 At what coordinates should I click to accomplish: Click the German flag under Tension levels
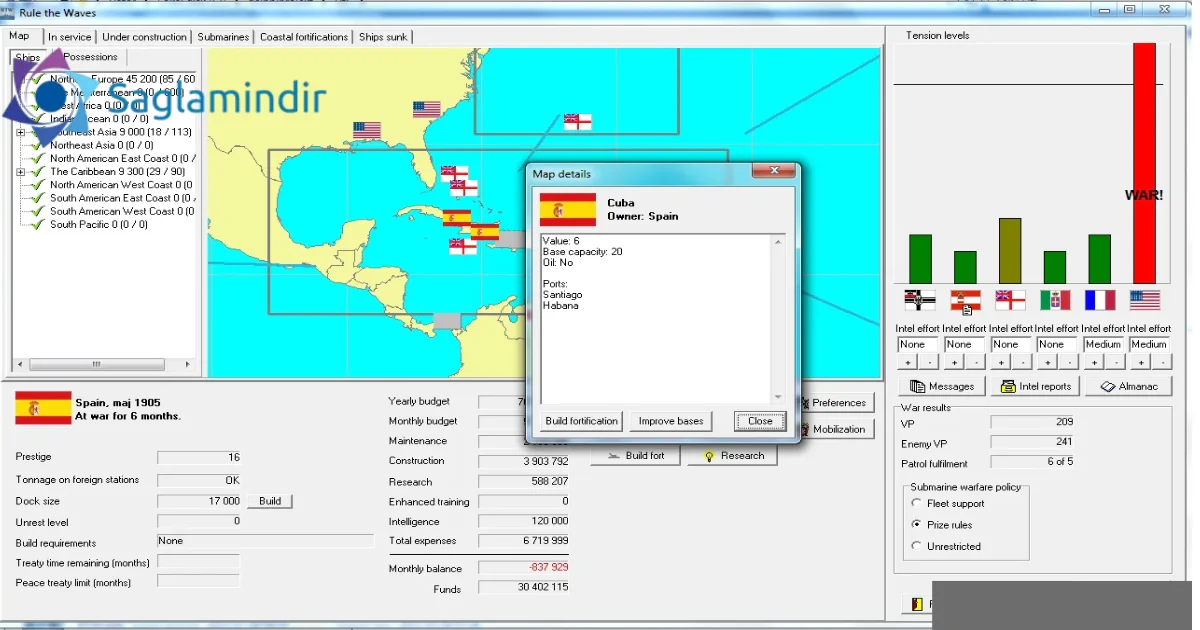[919, 300]
